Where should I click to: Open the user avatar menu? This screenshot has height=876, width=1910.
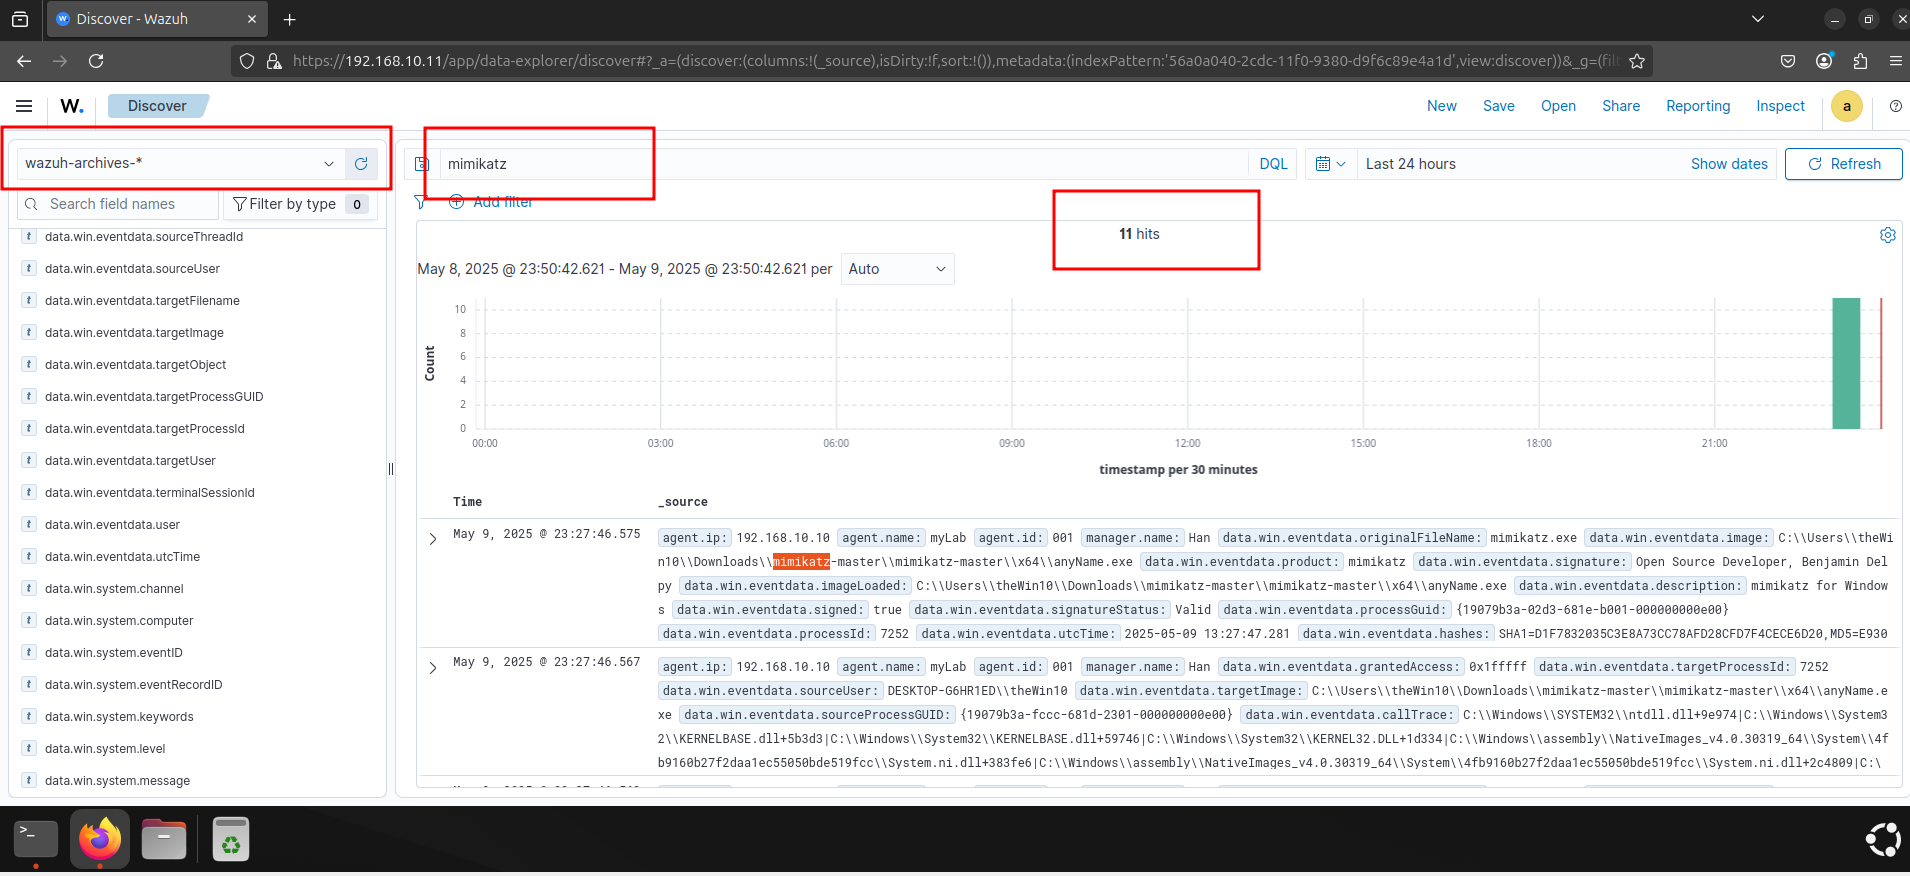pos(1846,106)
